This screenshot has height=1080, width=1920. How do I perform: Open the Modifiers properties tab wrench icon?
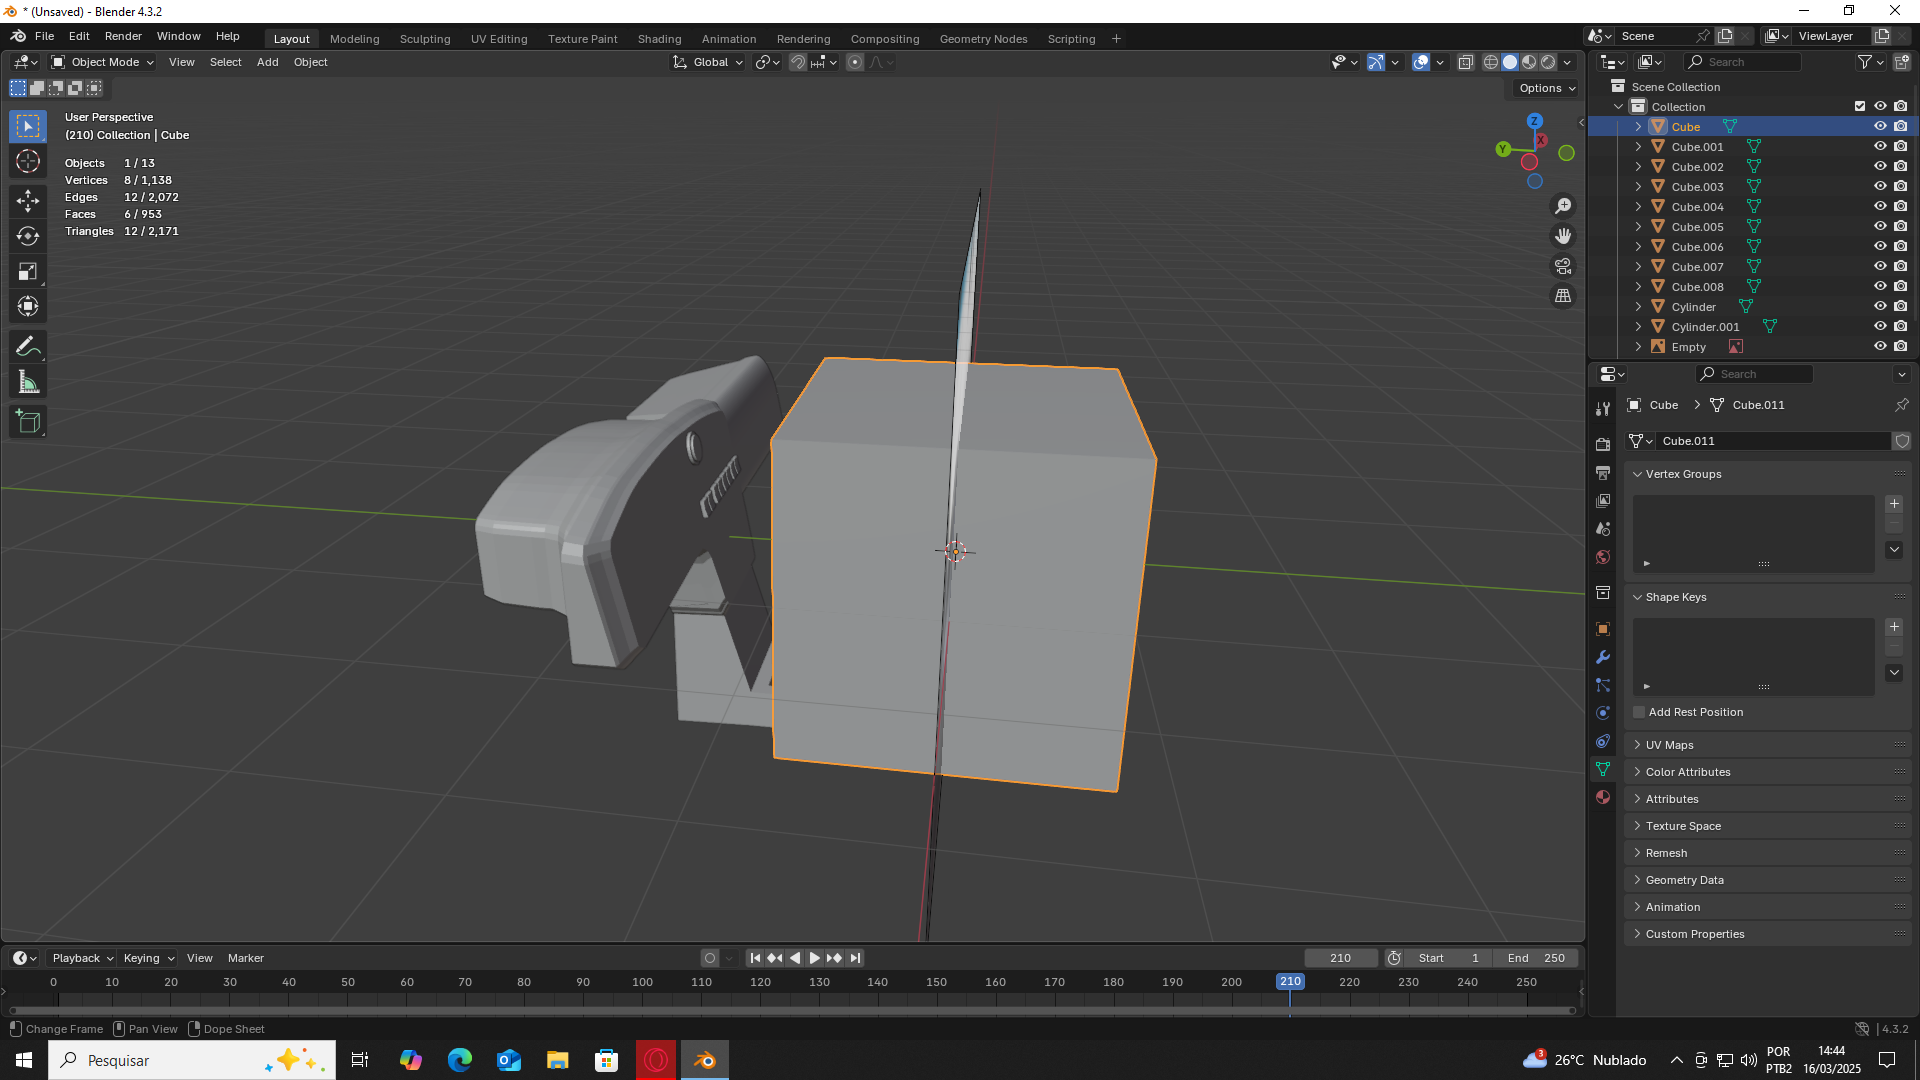tap(1603, 657)
